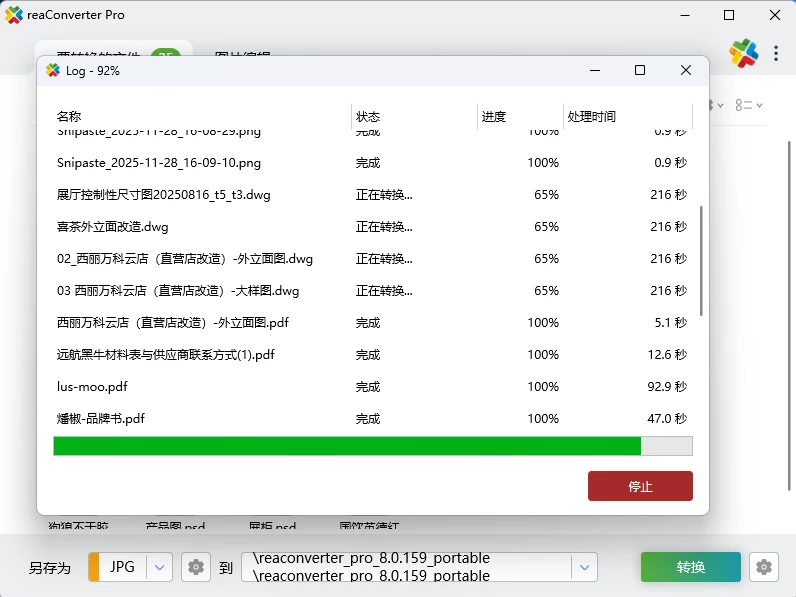Select row lus-moo.pdf
Viewport: 796px width, 597px height.
[372, 386]
